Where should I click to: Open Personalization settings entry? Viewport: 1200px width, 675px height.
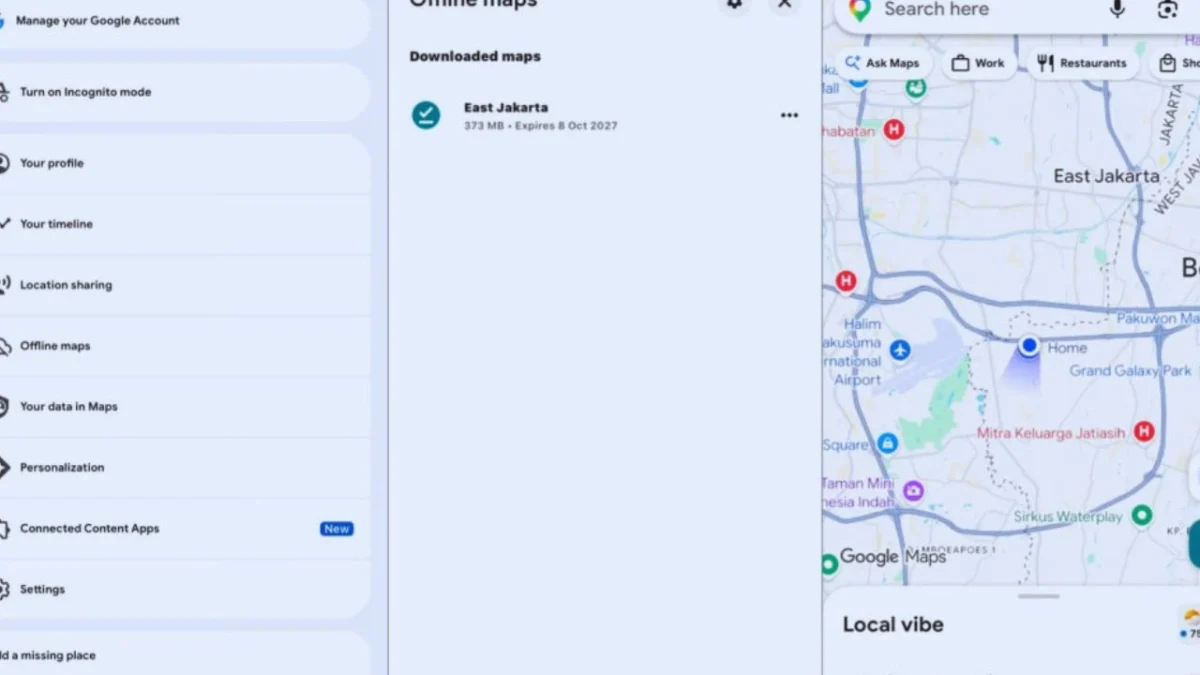[x=185, y=468]
